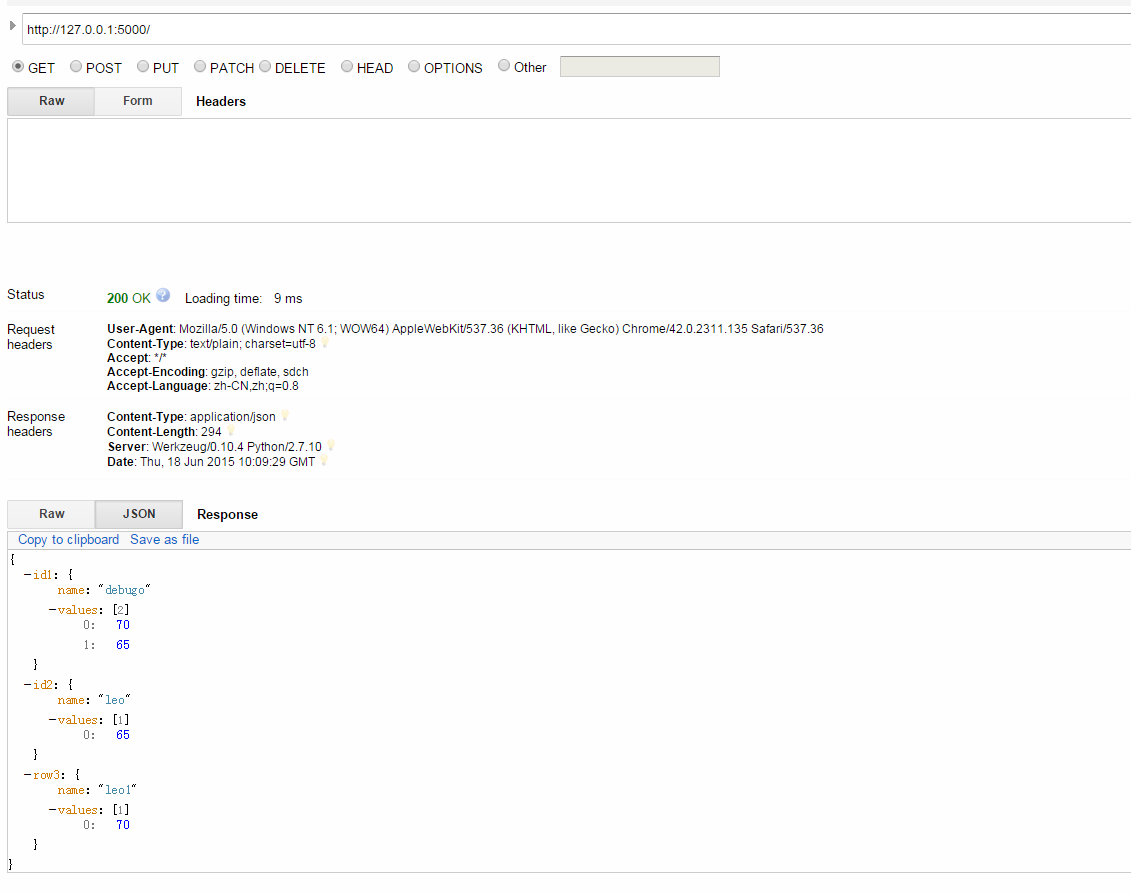Image resolution: width=1131 pixels, height=892 pixels.
Task: Click inside the raw headers text area
Action: point(569,170)
